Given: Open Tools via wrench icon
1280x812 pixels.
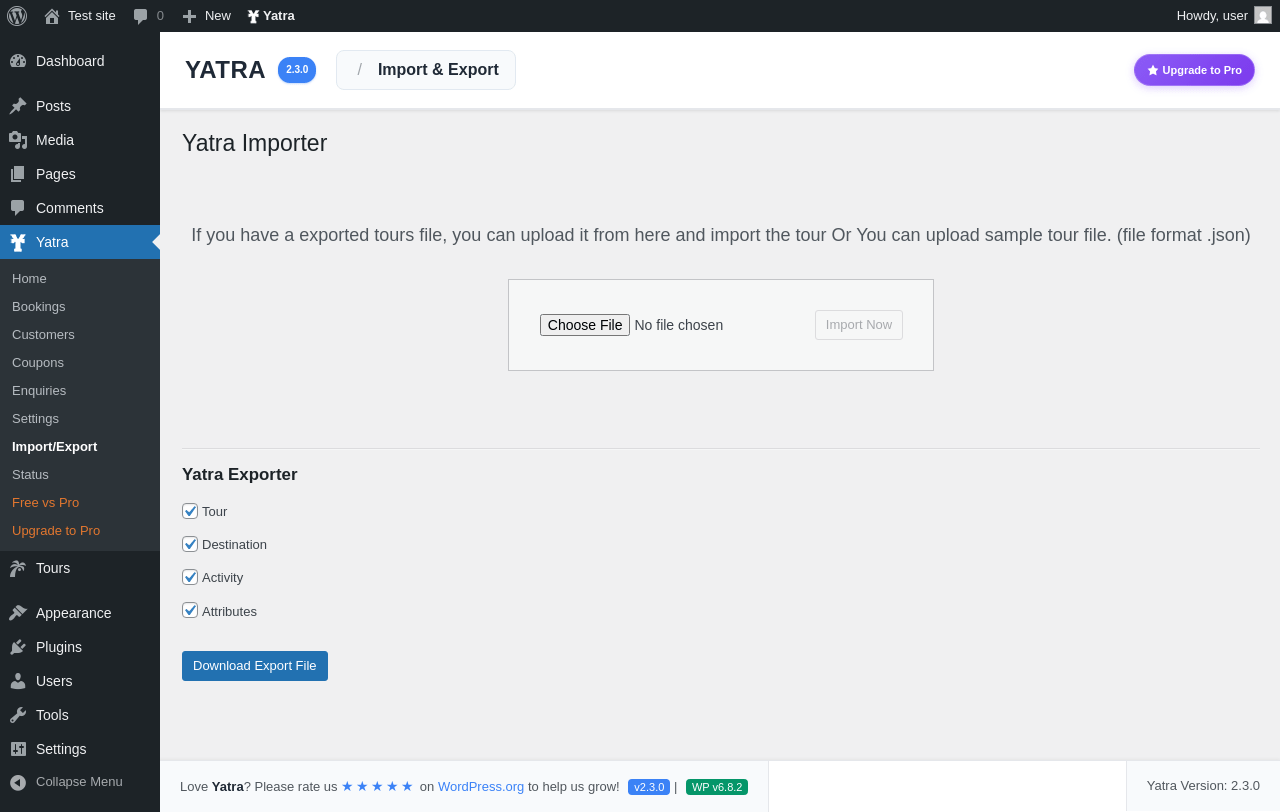Looking at the screenshot, I should tap(18, 715).
